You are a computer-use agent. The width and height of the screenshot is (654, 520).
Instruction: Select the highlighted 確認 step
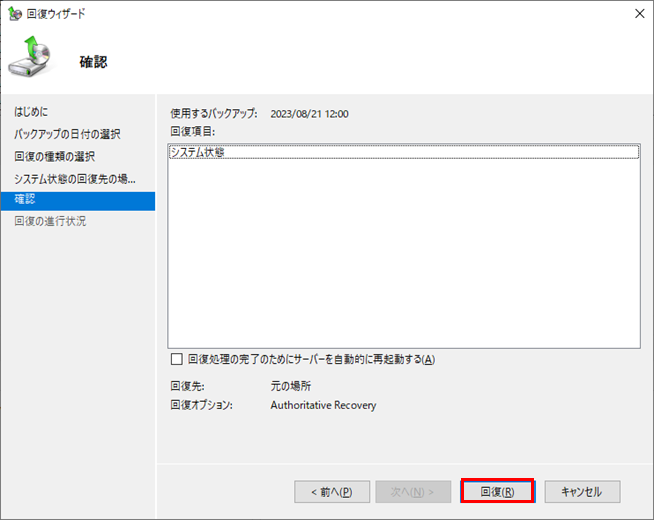(x=78, y=201)
